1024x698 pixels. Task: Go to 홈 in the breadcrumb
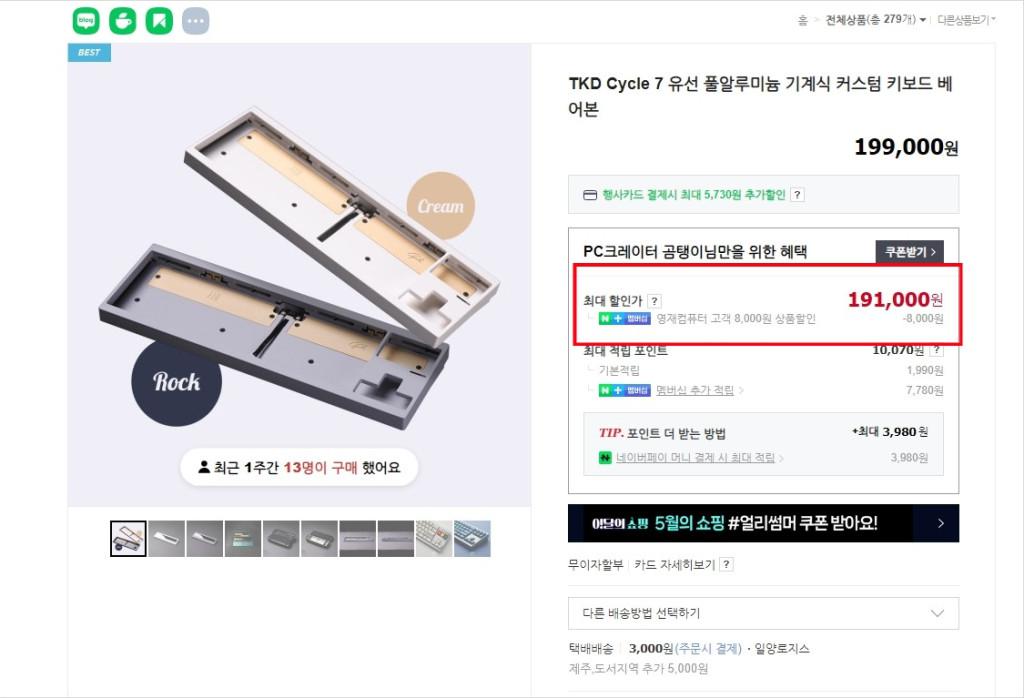pos(802,20)
